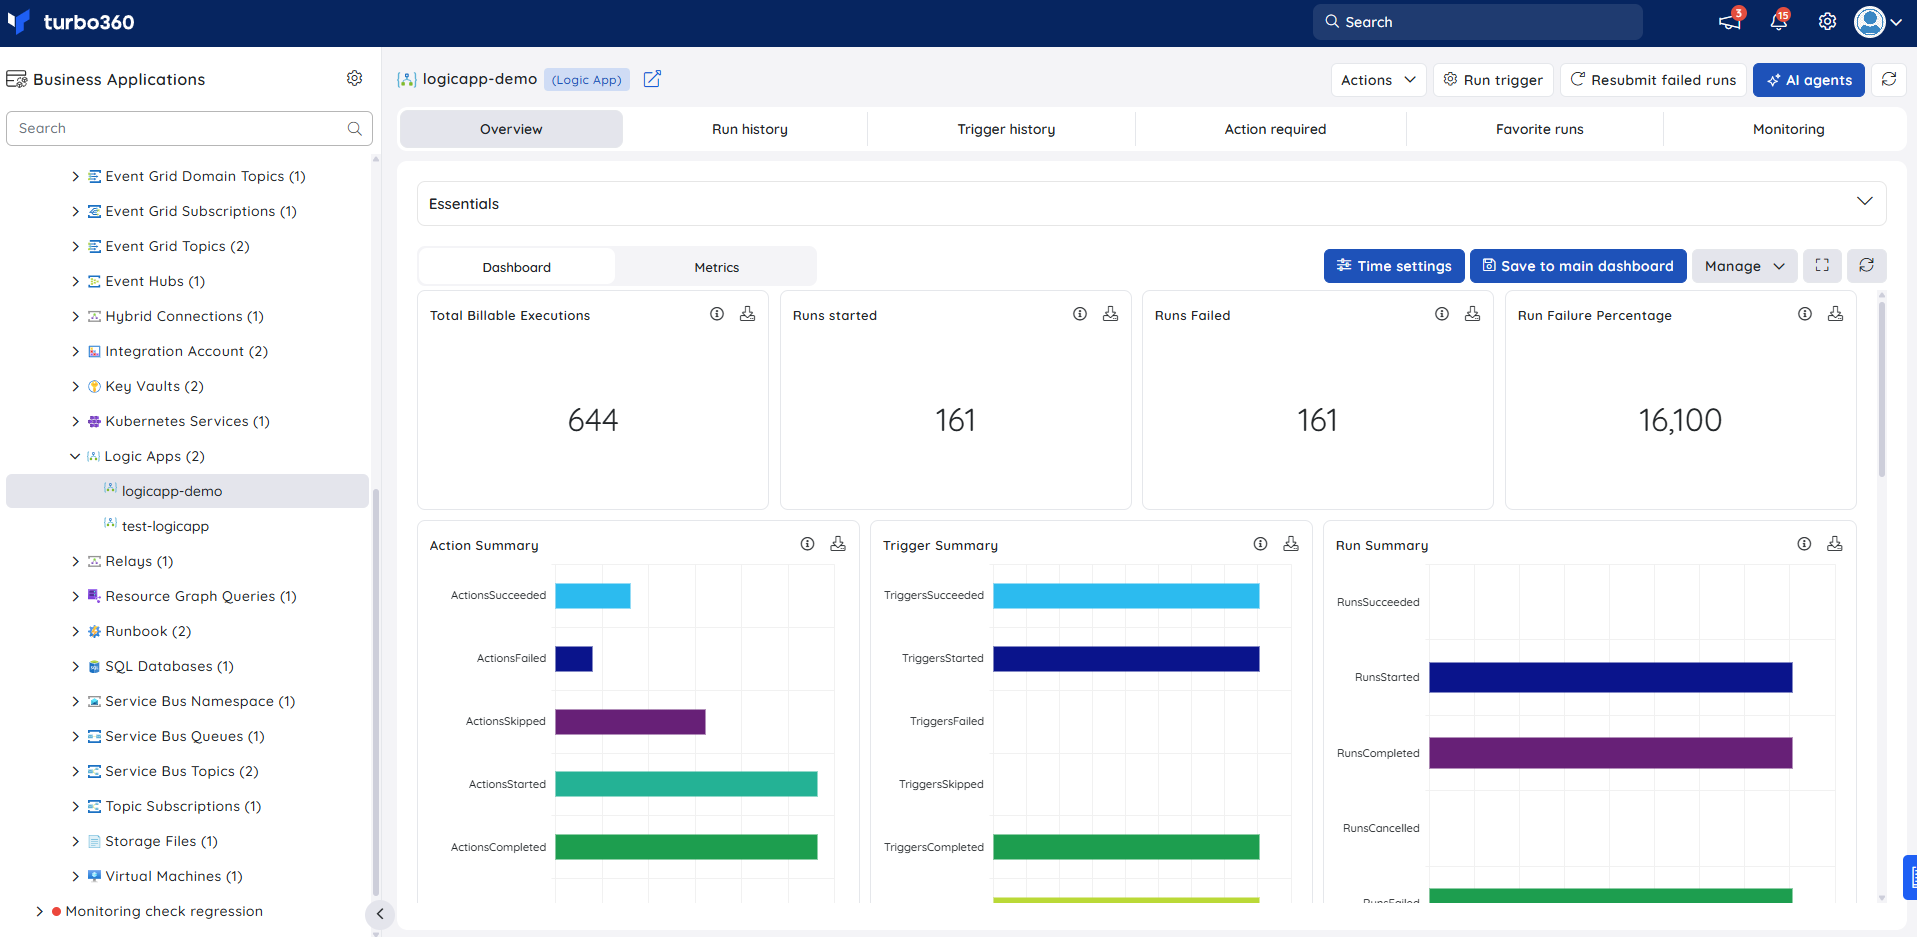The width and height of the screenshot is (1917, 937).
Task: Open the Action required tab
Action: click(1275, 129)
